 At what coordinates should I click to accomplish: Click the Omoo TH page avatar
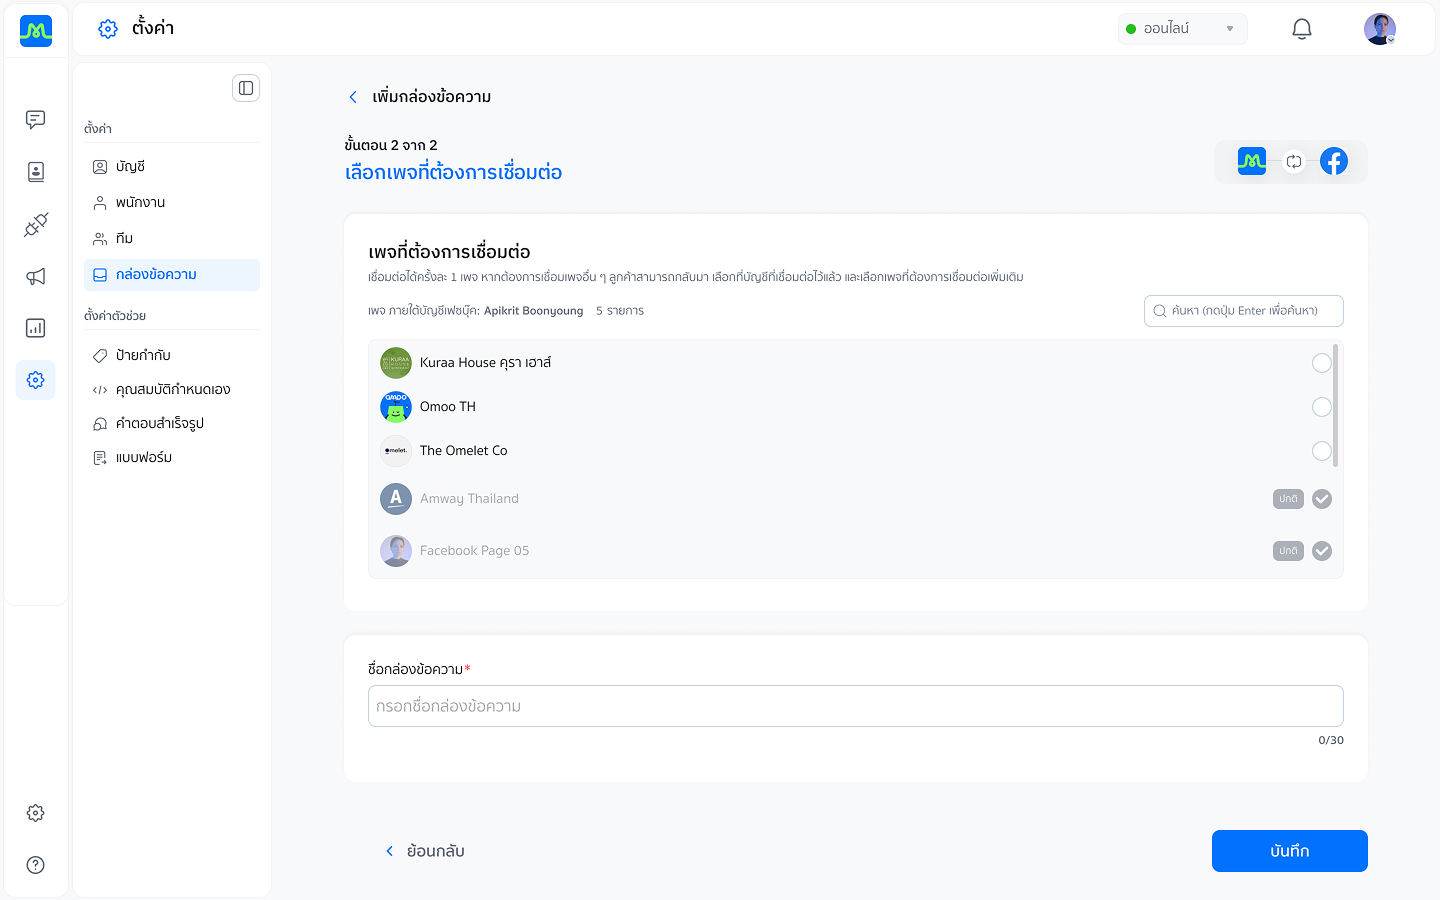point(396,406)
